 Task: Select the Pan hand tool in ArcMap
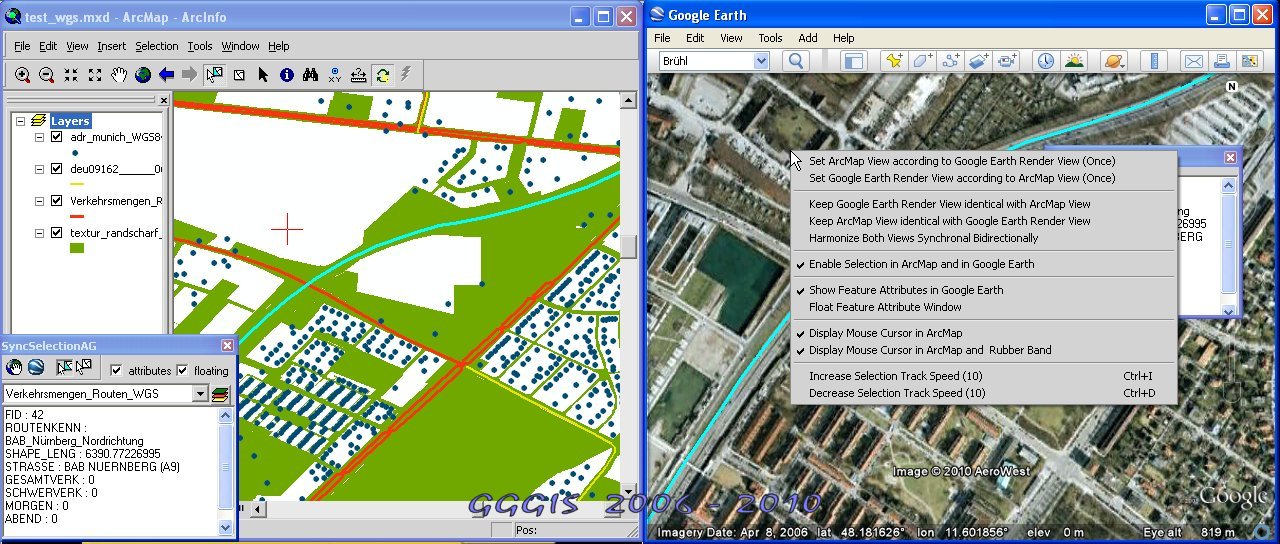119,75
